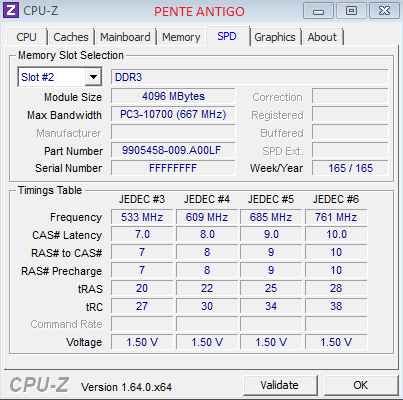The height and width of the screenshot is (400, 403).
Task: Click CAS# Latency value 9.0
Action: click(271, 234)
